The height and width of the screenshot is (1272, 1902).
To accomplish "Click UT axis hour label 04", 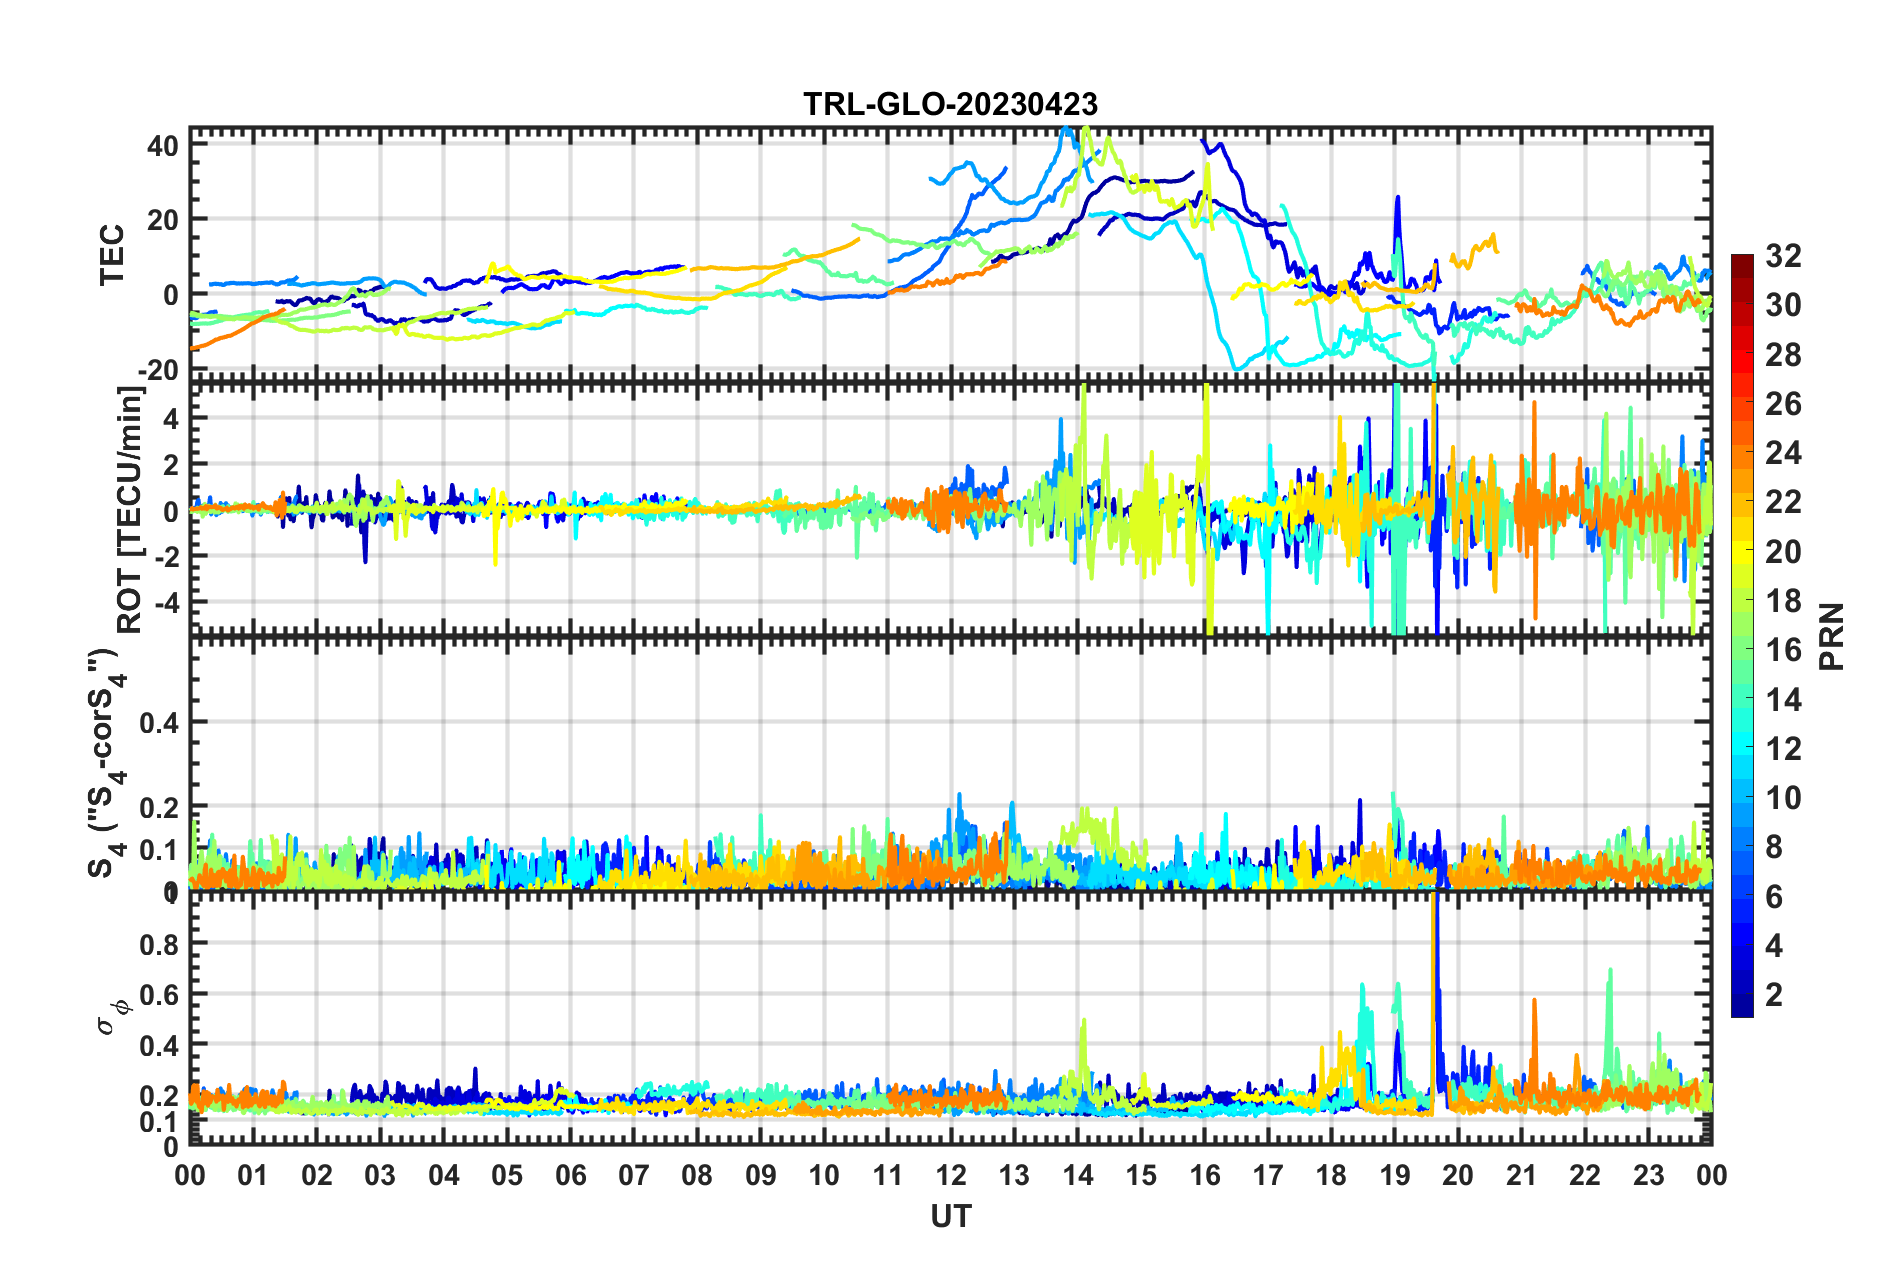I will pos(444,1175).
